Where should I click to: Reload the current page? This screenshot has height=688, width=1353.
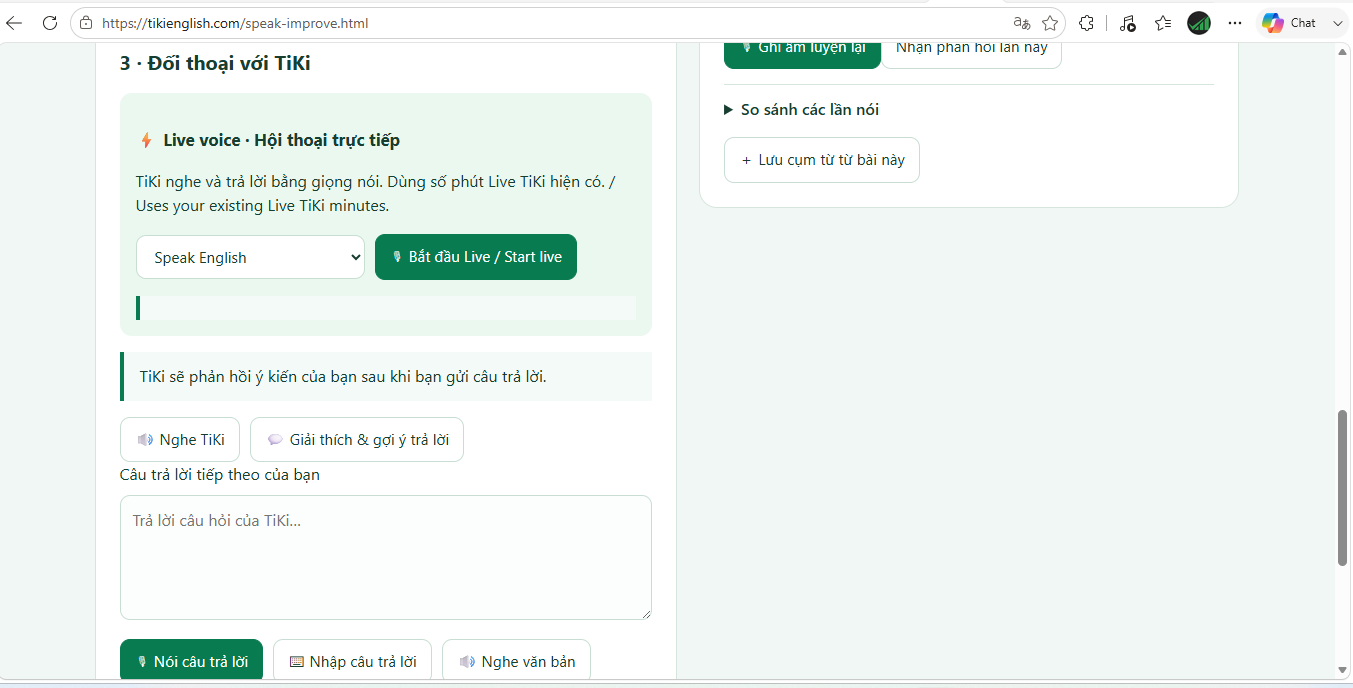[x=50, y=23]
